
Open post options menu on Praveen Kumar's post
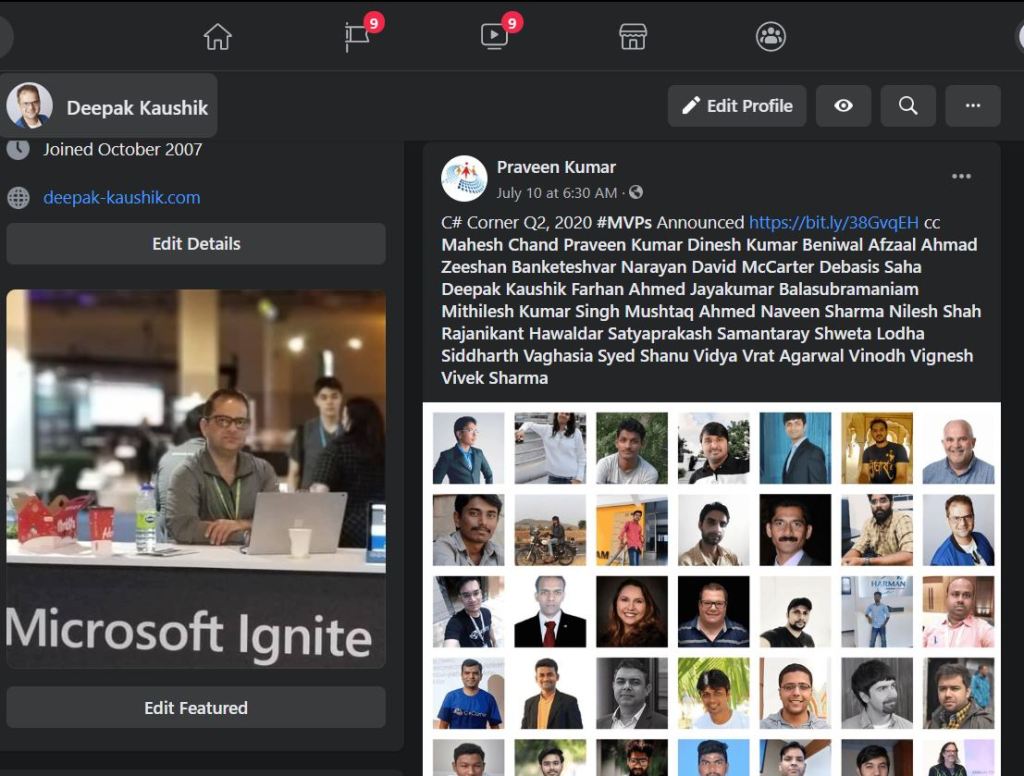click(961, 177)
